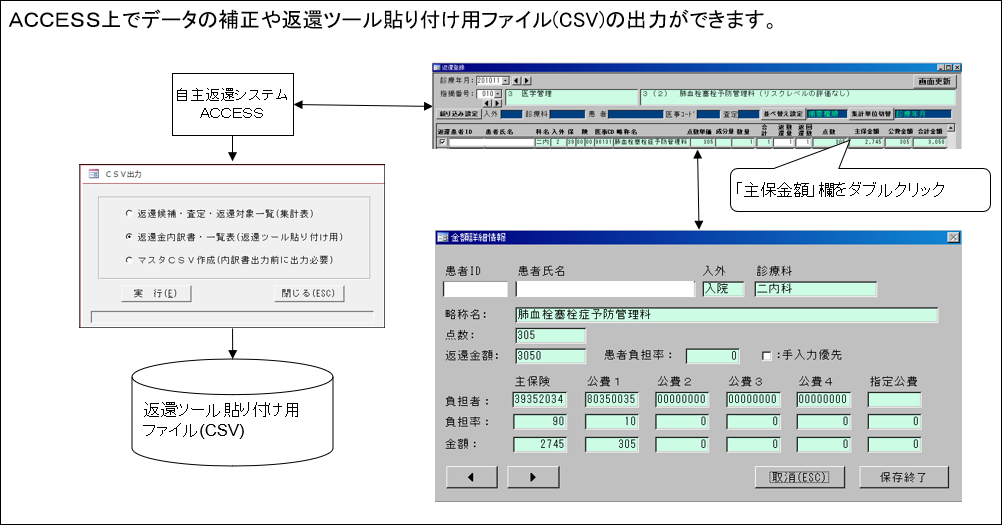Click the 公費1 金額 field 305

(612, 444)
